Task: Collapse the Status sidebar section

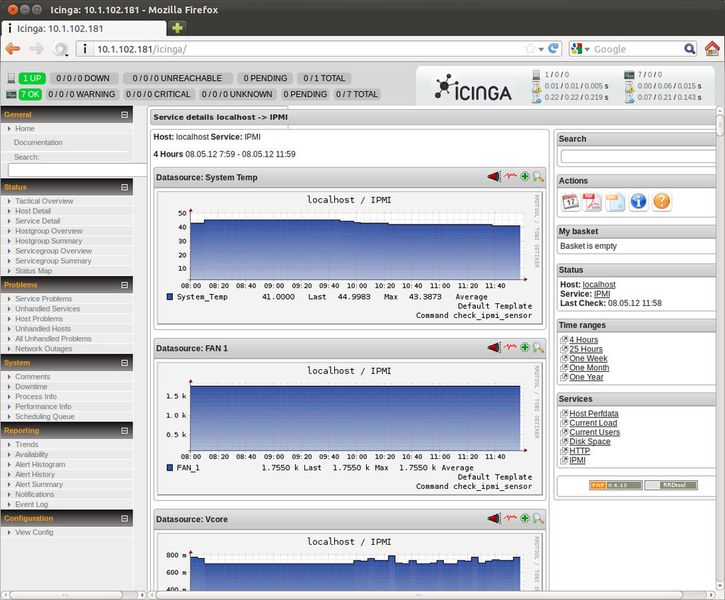Action: [124, 187]
